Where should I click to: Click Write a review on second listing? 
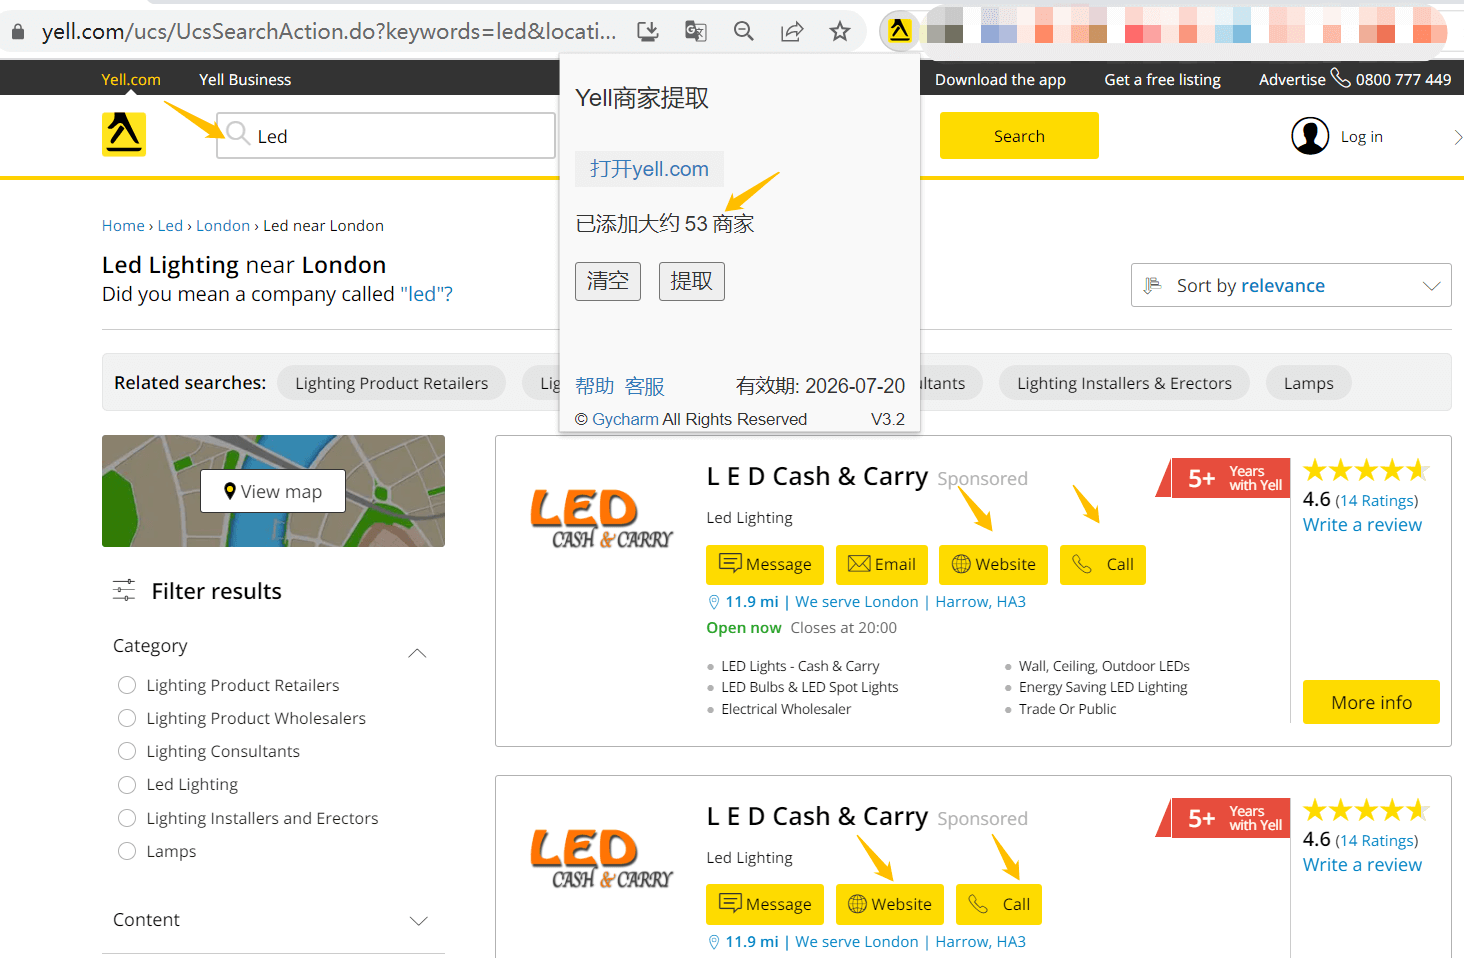pos(1362,865)
